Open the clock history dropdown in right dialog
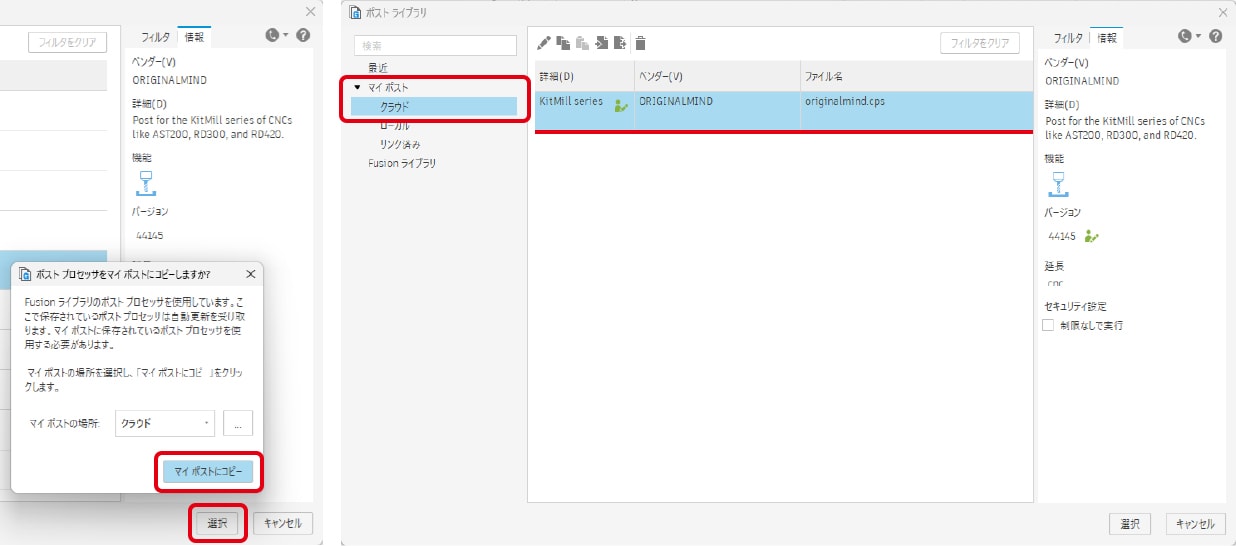This screenshot has height=546, width=1236. [x=1189, y=36]
